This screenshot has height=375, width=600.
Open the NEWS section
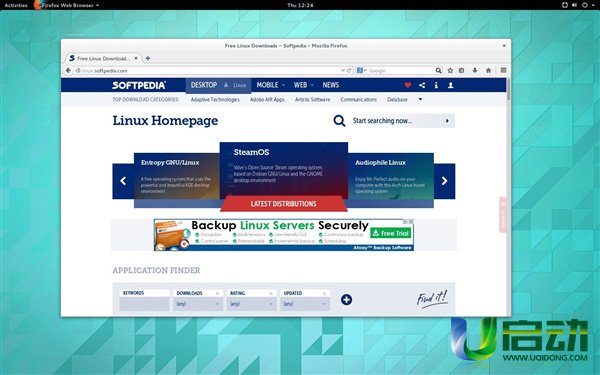[331, 85]
